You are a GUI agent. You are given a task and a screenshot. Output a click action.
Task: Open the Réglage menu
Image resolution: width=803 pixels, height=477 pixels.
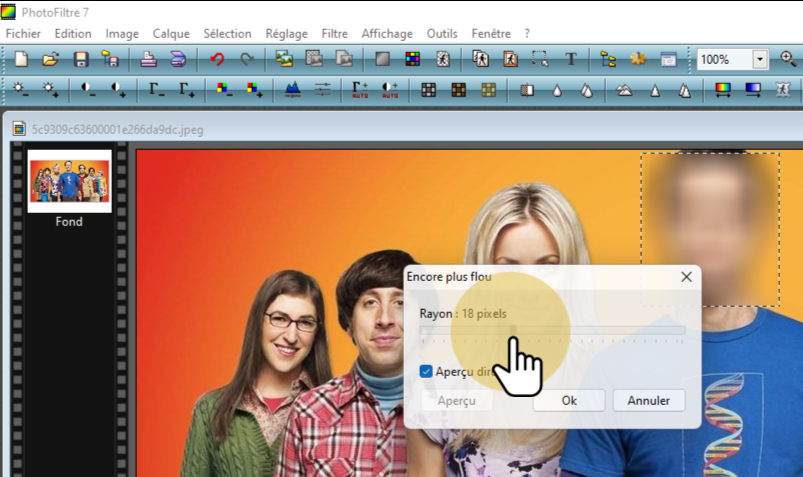pyautogui.click(x=286, y=34)
